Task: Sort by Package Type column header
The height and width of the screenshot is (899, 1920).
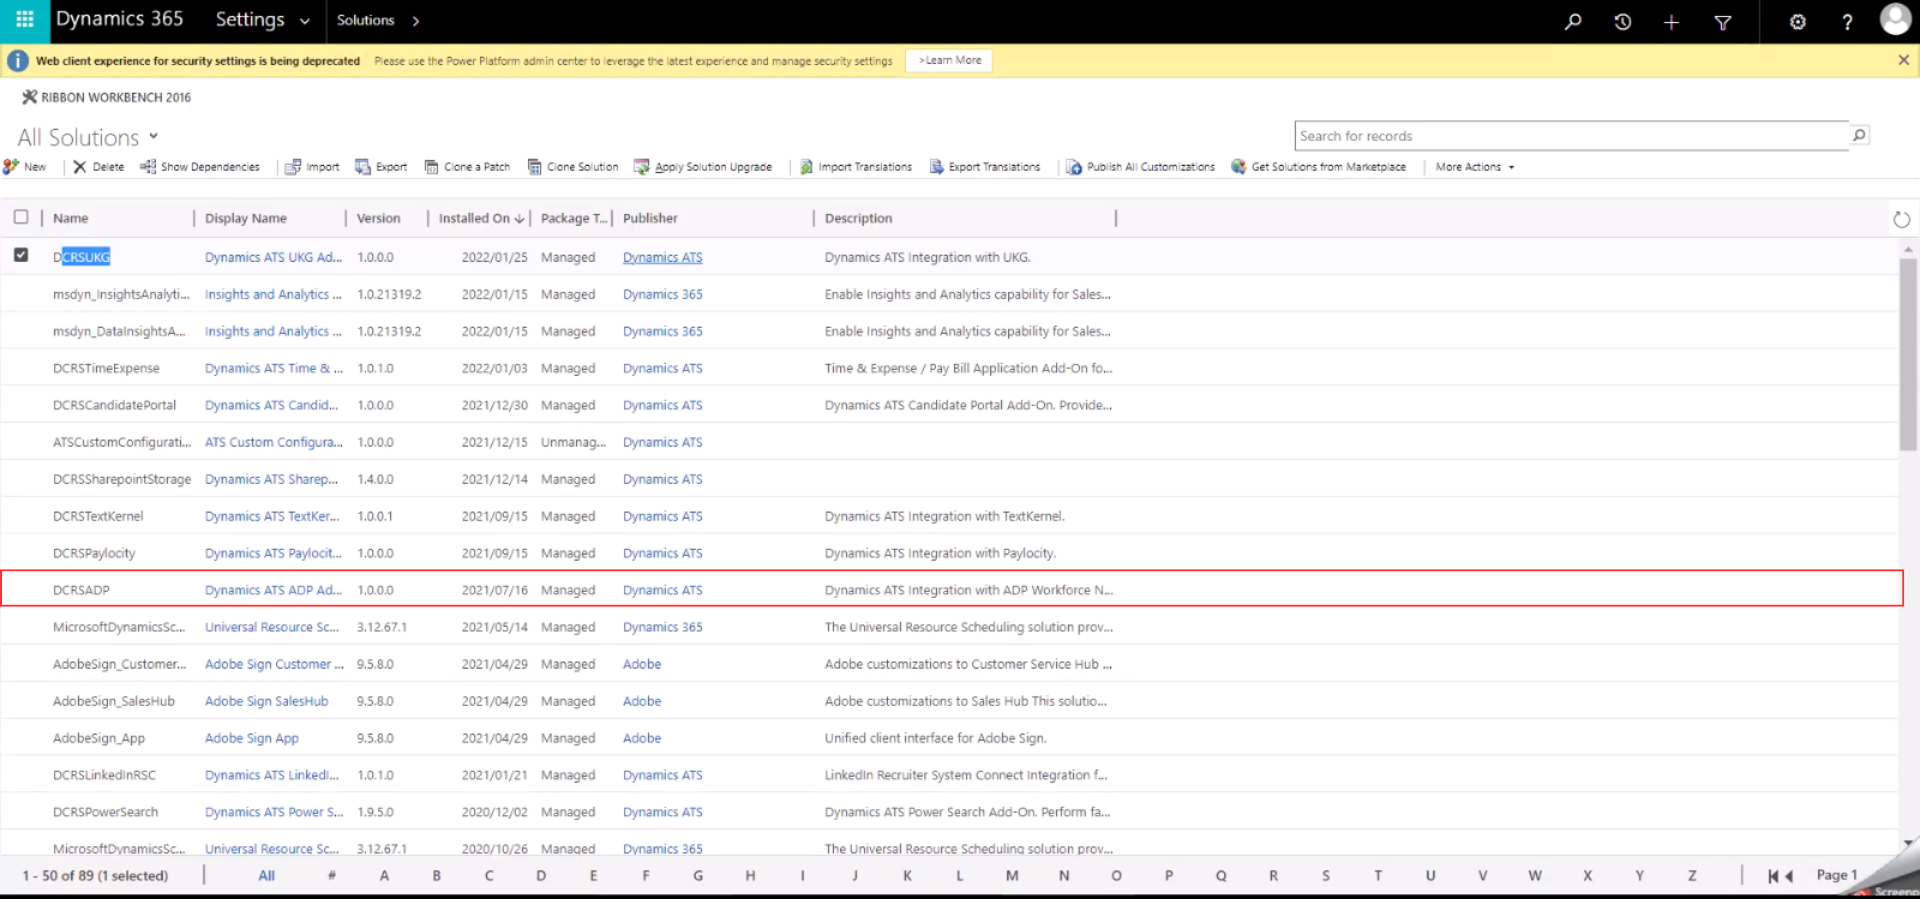Action: pos(573,218)
